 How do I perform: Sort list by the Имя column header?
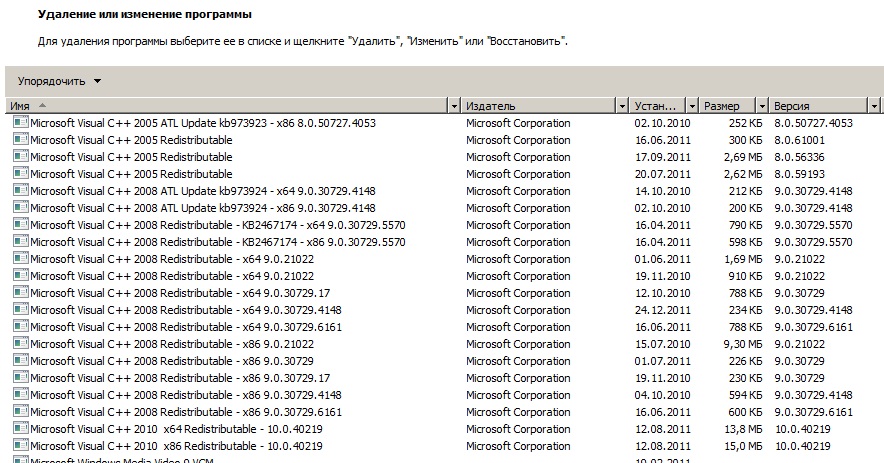pyautogui.click(x=227, y=105)
